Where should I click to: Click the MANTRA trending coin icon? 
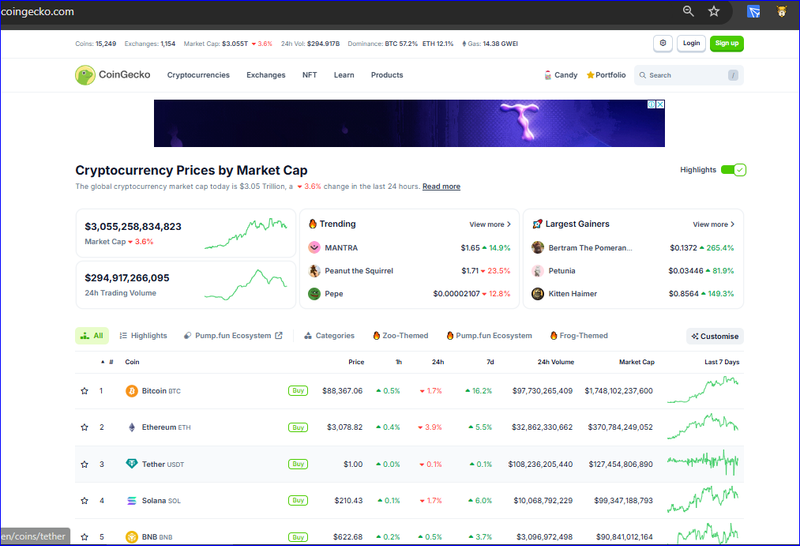(x=314, y=247)
